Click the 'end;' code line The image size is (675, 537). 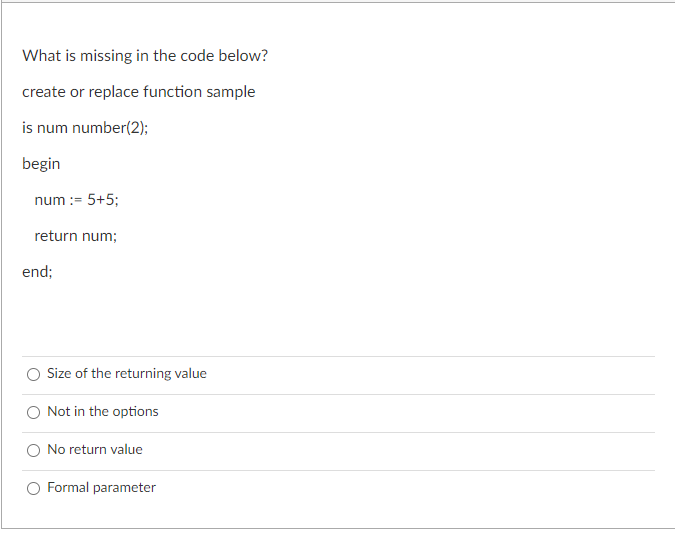37,272
